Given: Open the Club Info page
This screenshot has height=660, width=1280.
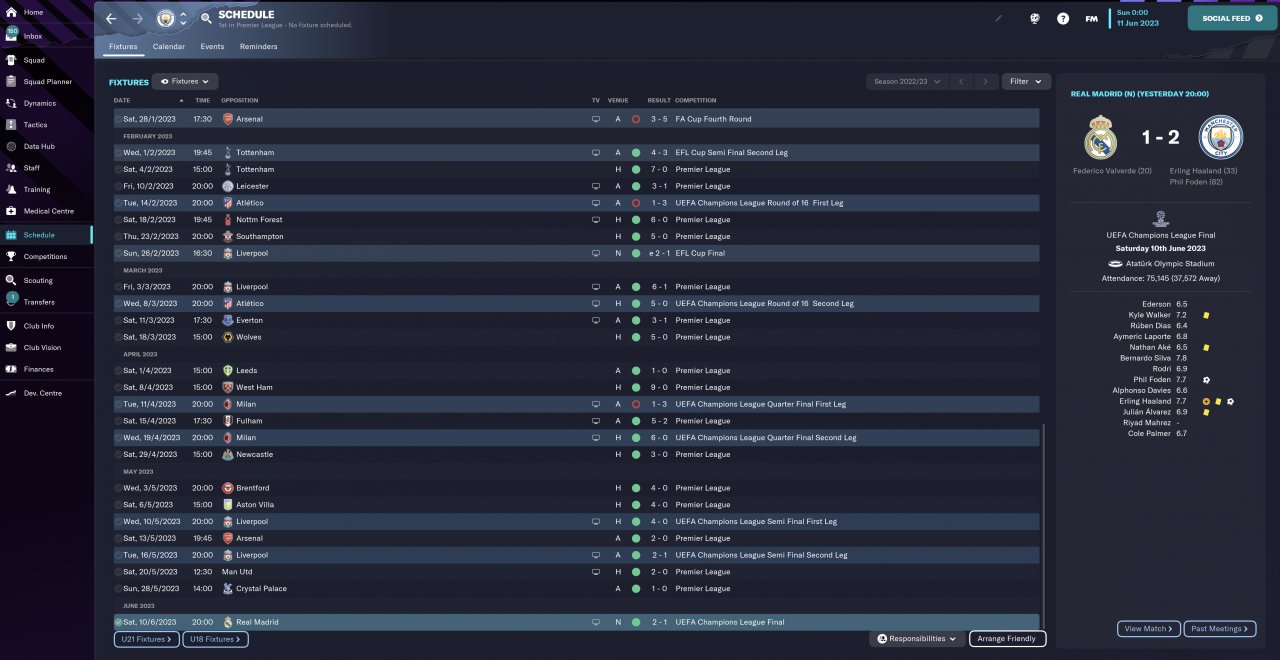Looking at the screenshot, I should coord(39,326).
